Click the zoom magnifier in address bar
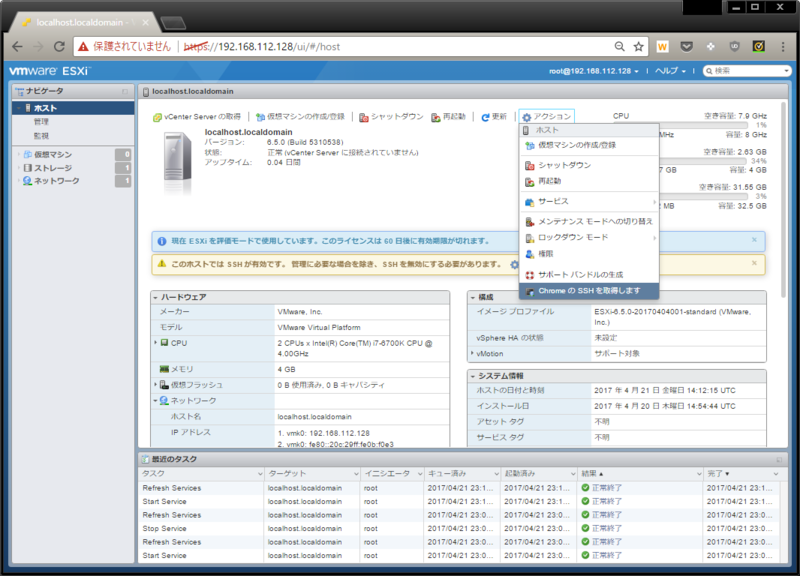 [x=619, y=46]
